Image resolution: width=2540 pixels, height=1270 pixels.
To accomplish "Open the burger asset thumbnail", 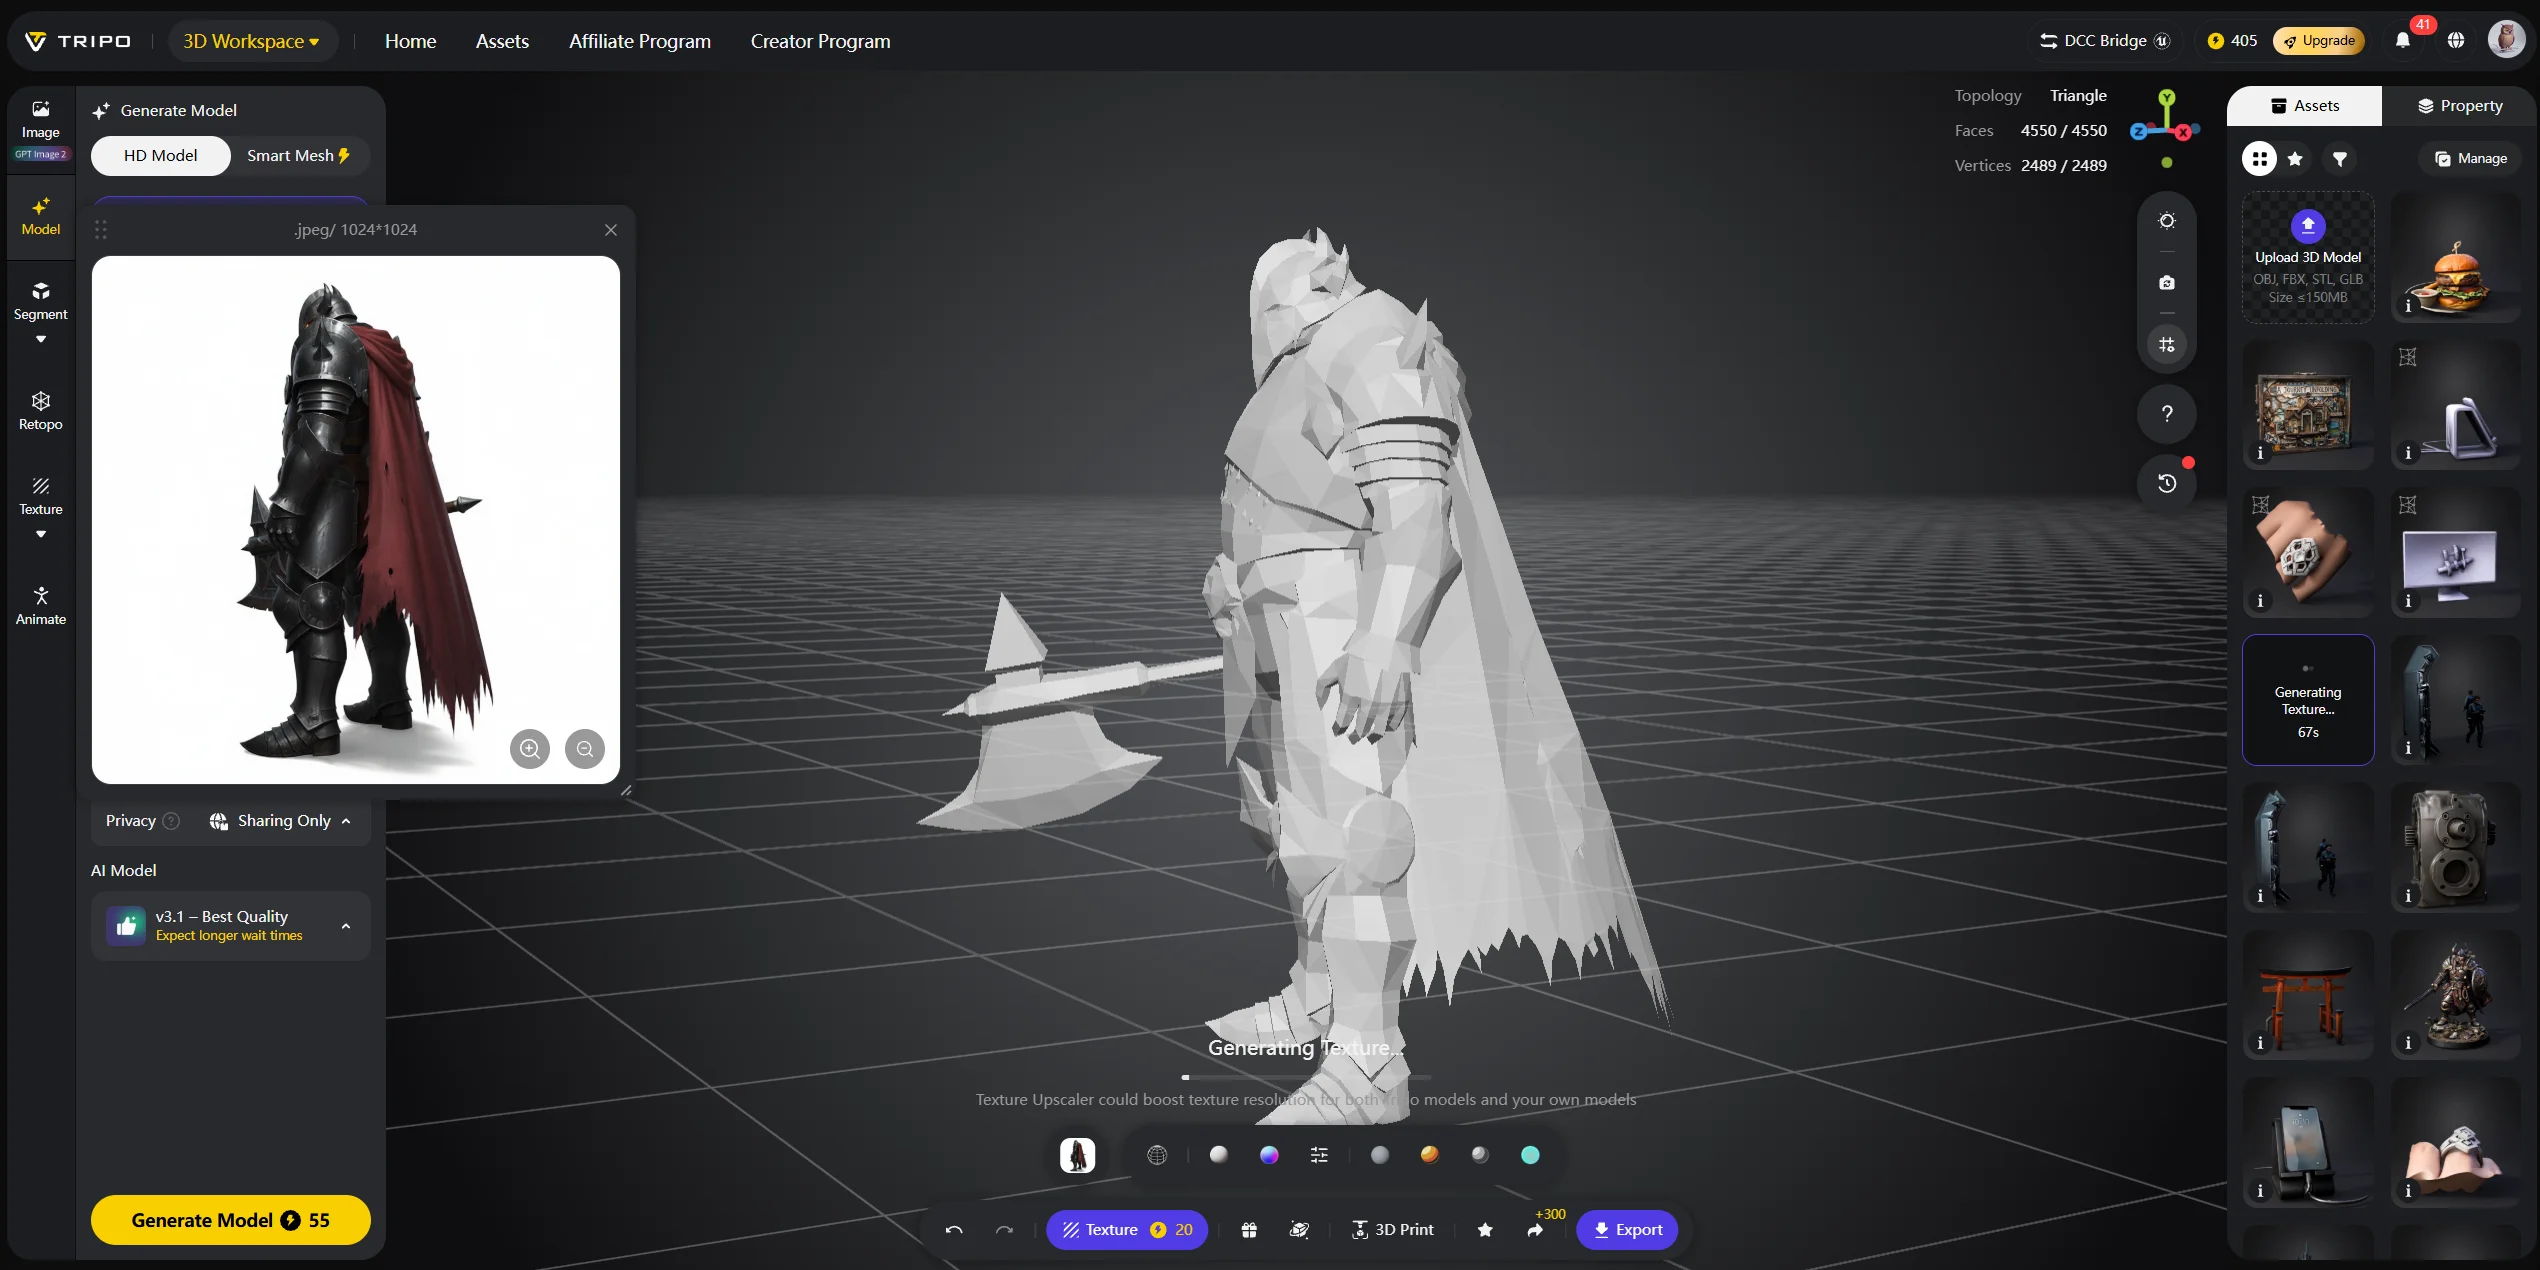I will pyautogui.click(x=2456, y=258).
